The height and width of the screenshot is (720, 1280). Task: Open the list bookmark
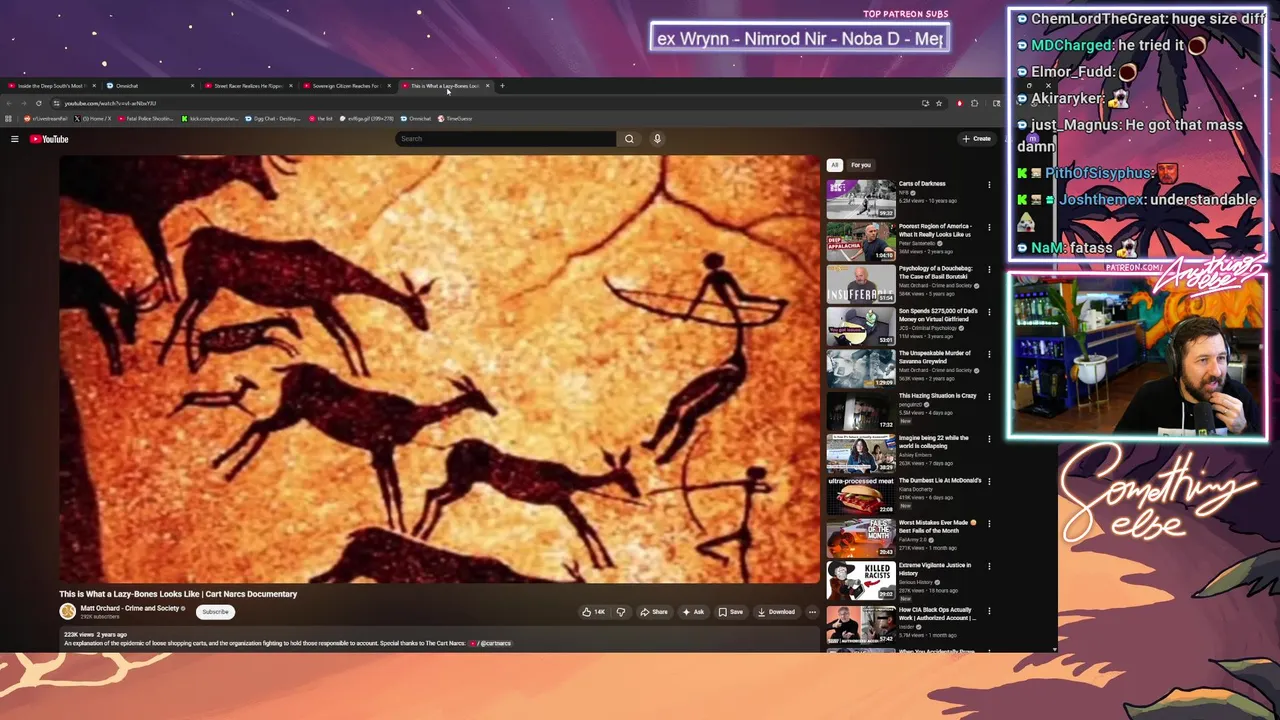(321, 118)
